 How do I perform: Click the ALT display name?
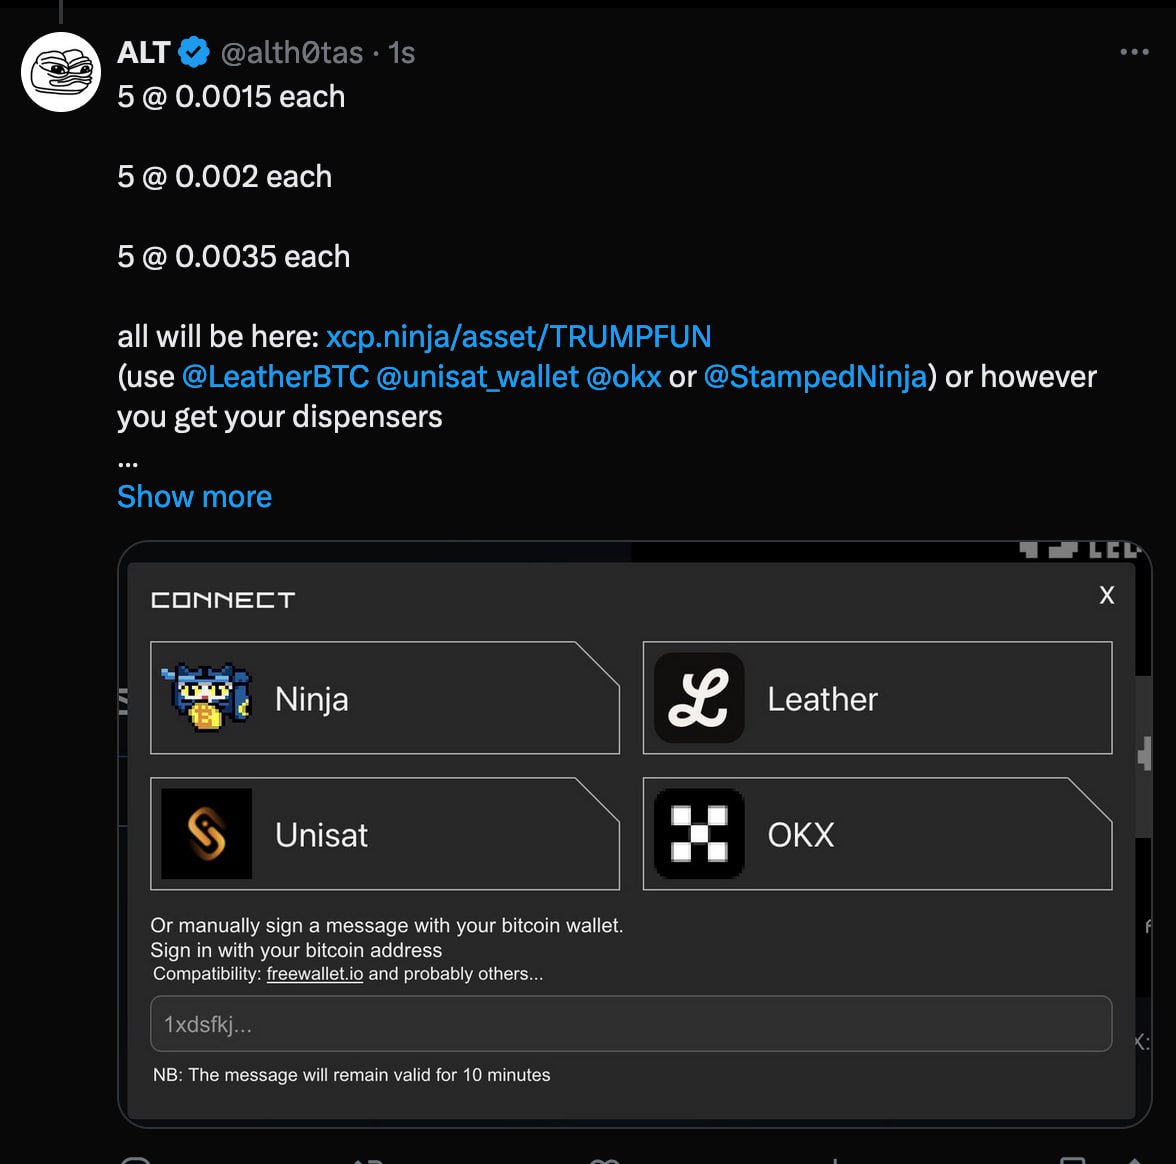144,53
